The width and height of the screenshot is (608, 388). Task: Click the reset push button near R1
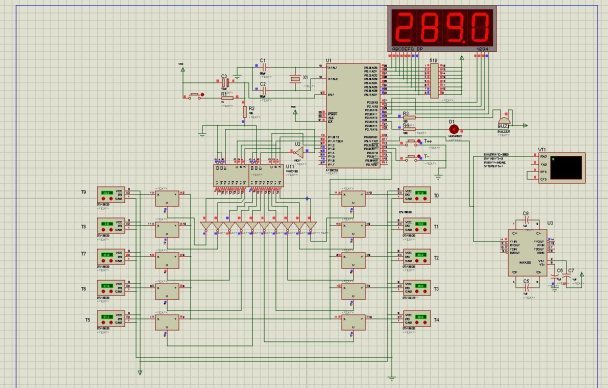click(194, 95)
